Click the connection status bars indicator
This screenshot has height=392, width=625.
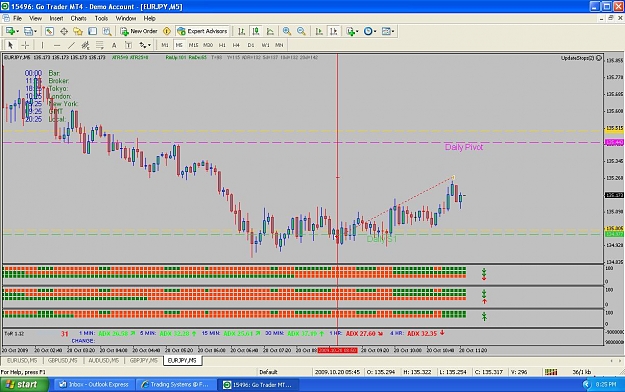(551, 372)
